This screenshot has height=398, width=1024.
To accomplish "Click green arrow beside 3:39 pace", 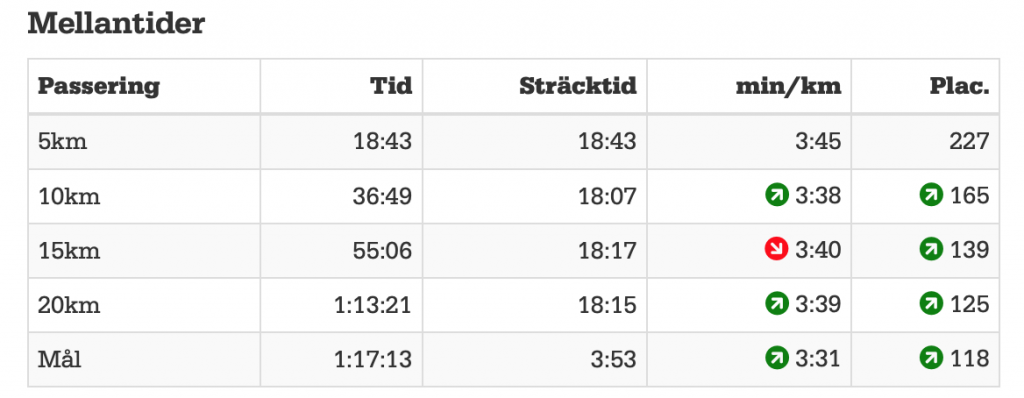I will pos(776,303).
